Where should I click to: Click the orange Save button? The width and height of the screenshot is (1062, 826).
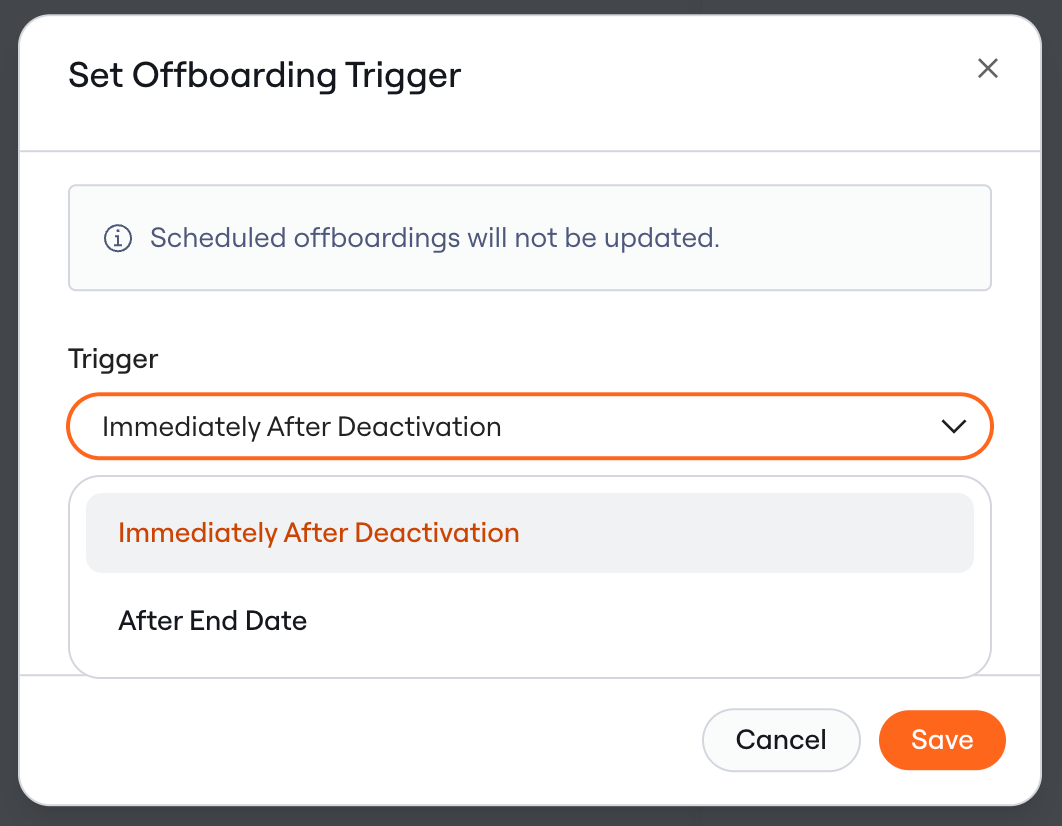(x=942, y=740)
